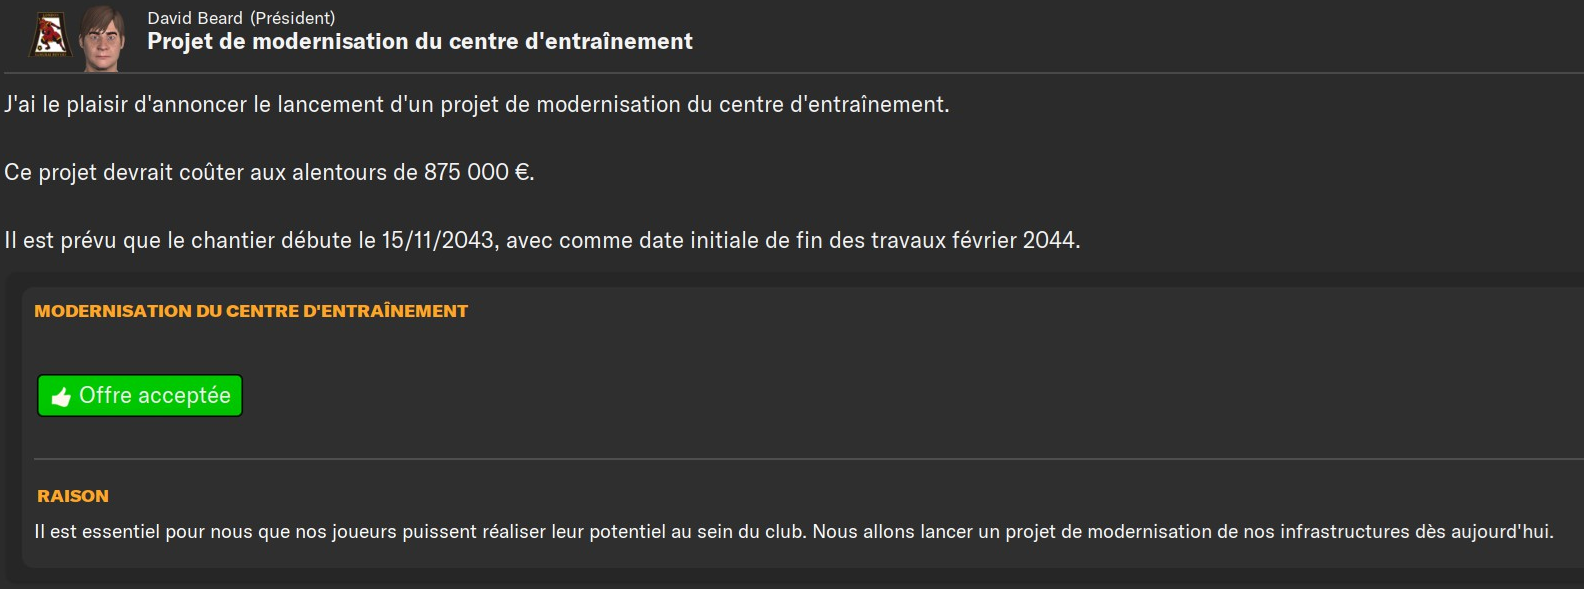Click David Beard's portrait photo
Image resolution: width=1584 pixels, height=589 pixels.
tap(102, 37)
